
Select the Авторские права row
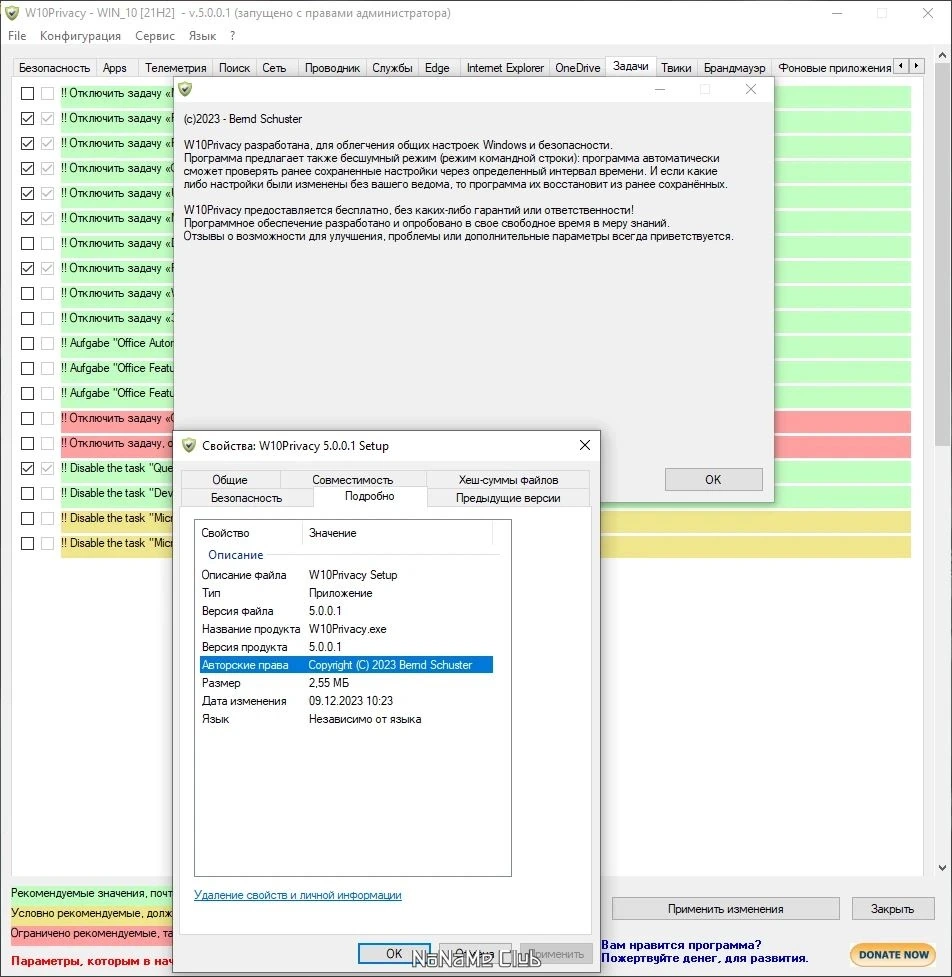click(346, 665)
